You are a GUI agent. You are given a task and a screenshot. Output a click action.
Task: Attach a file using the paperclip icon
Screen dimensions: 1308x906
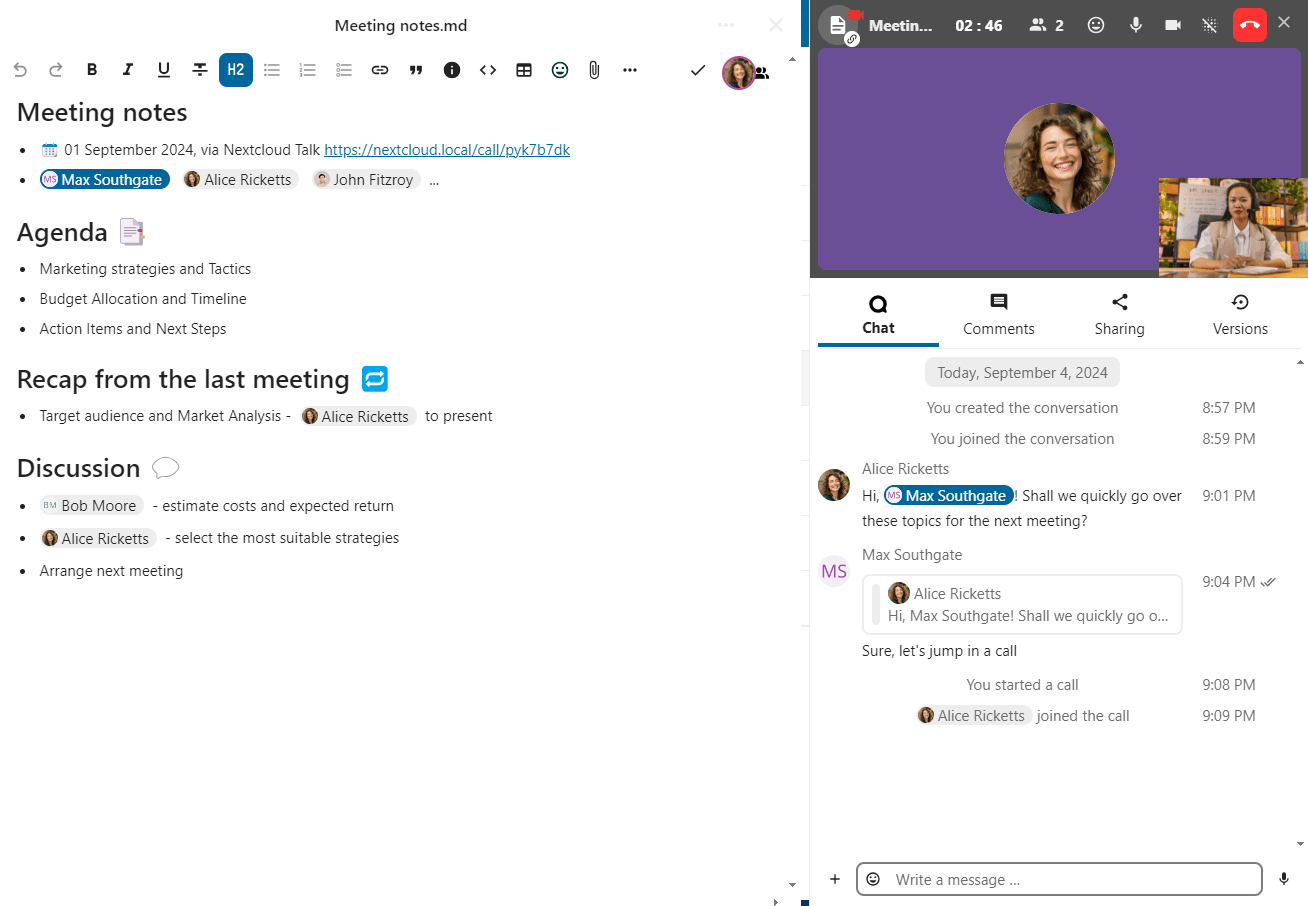594,70
